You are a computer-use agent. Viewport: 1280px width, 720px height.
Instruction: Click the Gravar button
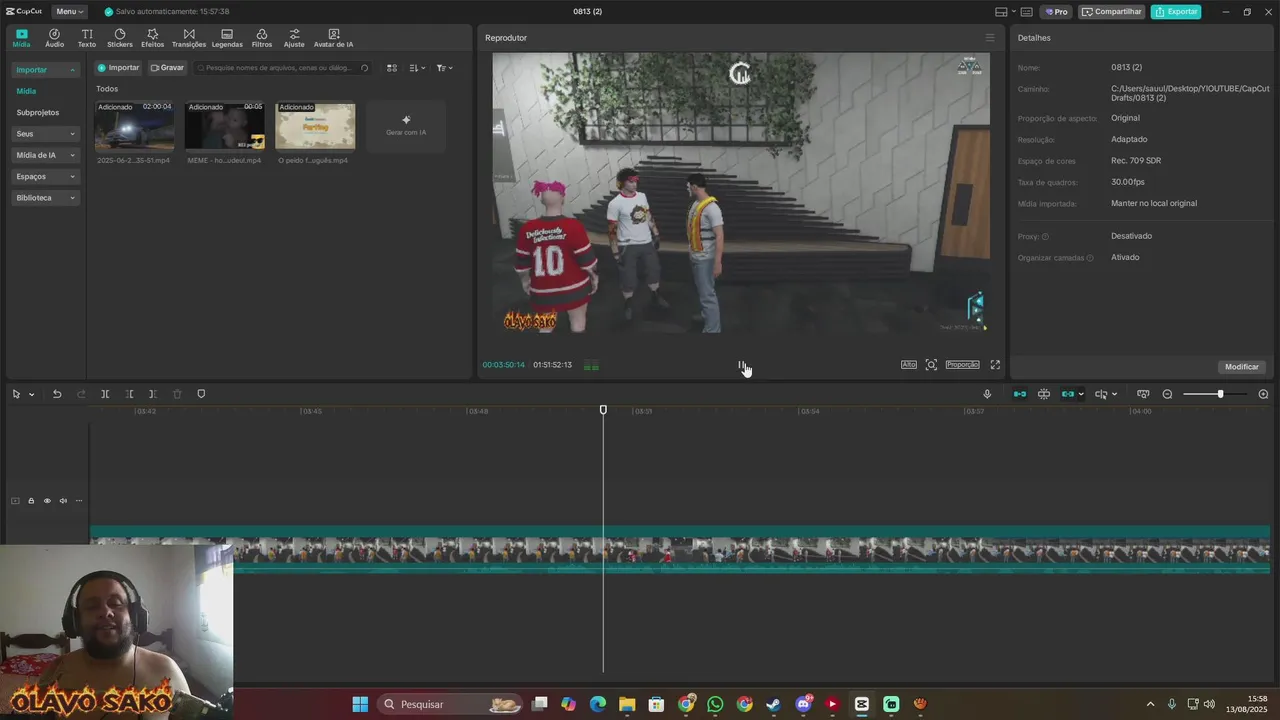[167, 68]
